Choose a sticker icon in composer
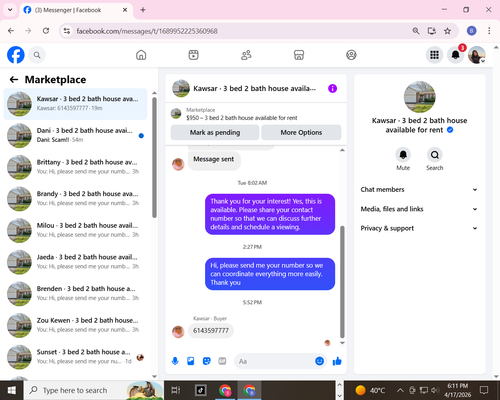The image size is (500, 400). pos(207,361)
